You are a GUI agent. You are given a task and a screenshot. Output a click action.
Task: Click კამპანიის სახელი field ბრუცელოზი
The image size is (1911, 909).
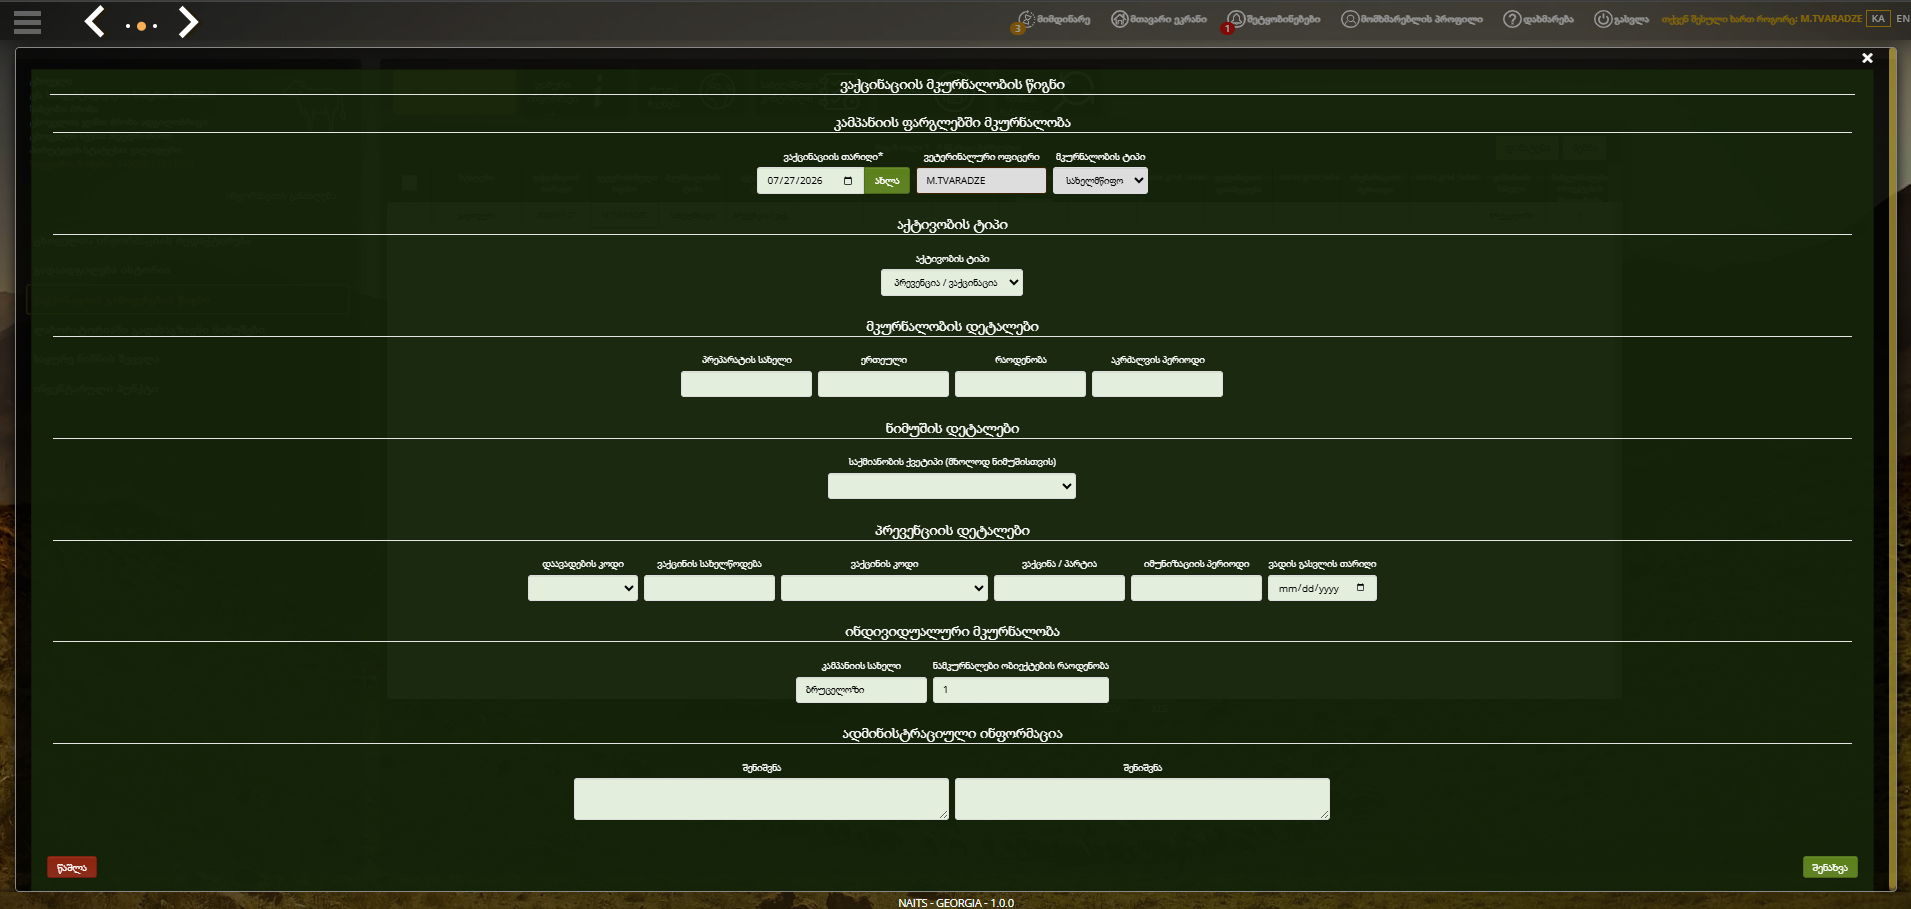pos(861,690)
